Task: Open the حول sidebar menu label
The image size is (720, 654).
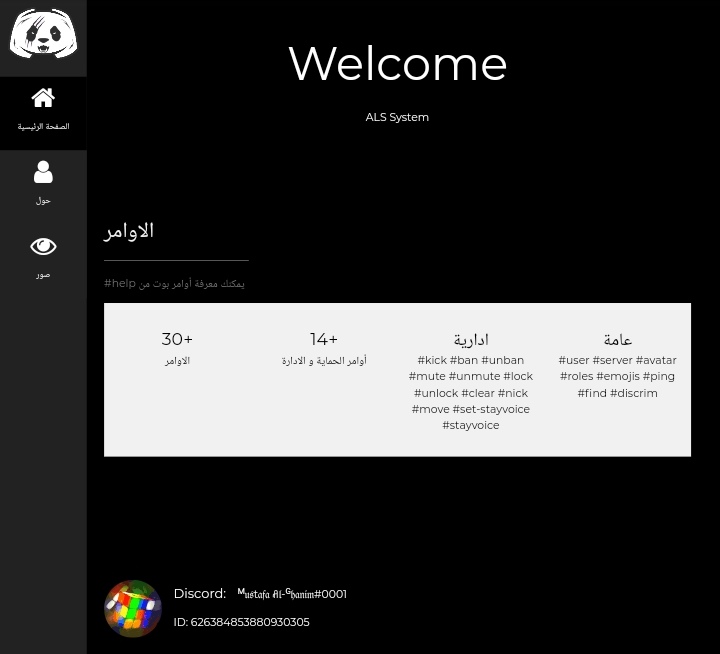Action: pos(43,201)
